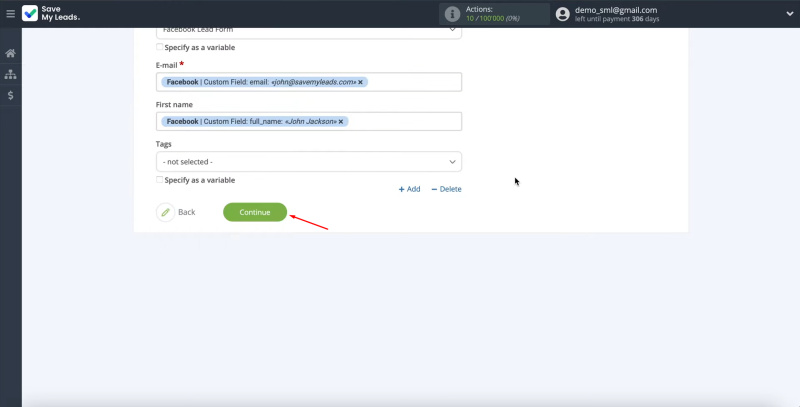Screen dimensions: 800x407
Task: Click the Actions info icon
Action: (452, 14)
